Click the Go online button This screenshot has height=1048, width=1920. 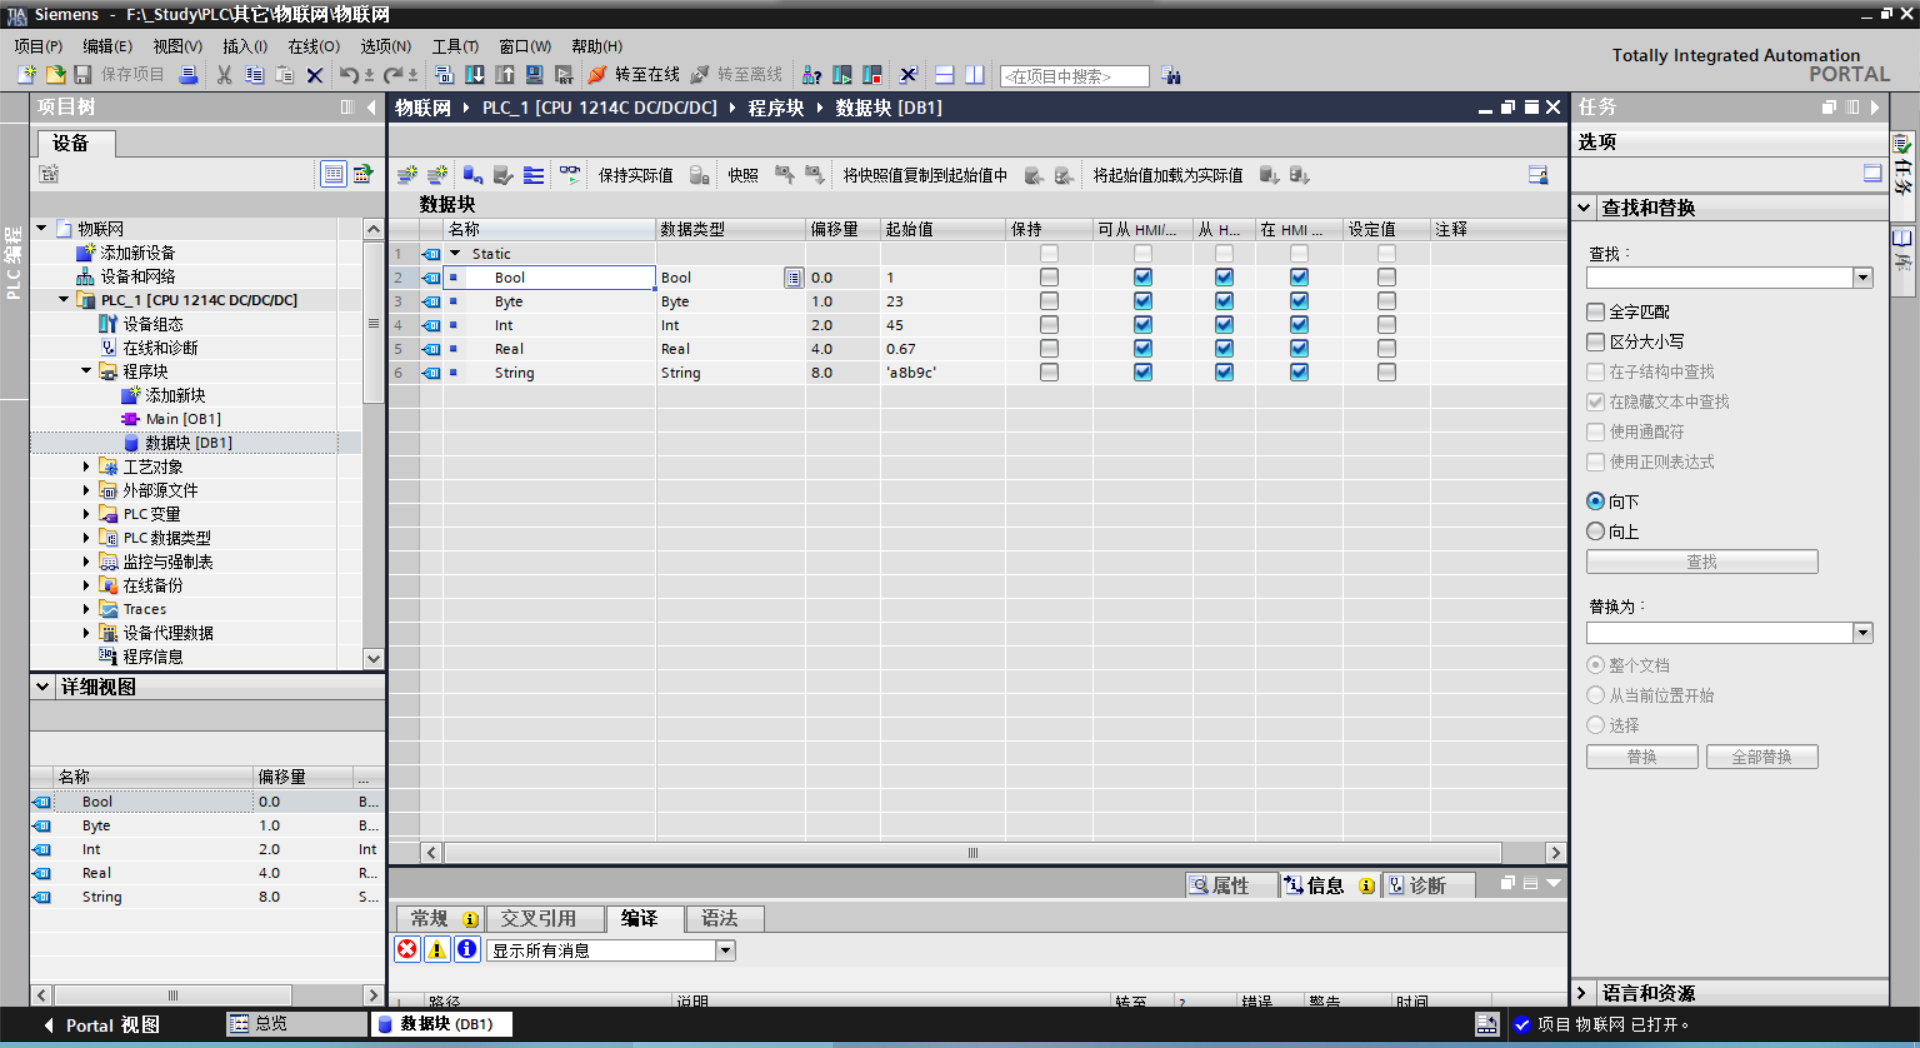634,75
